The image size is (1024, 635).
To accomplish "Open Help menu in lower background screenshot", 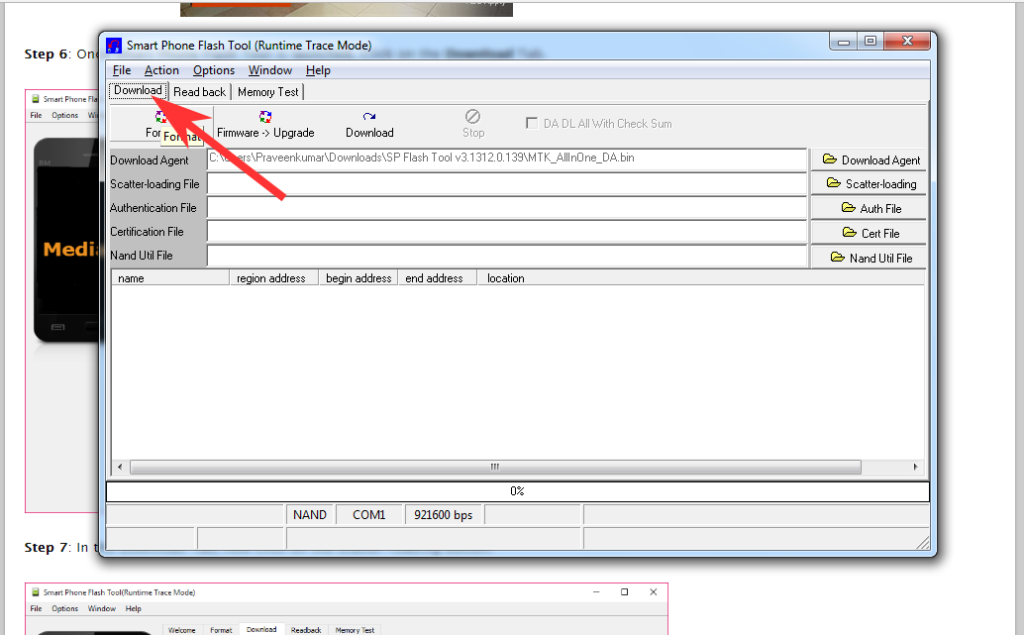I will coord(133,609).
